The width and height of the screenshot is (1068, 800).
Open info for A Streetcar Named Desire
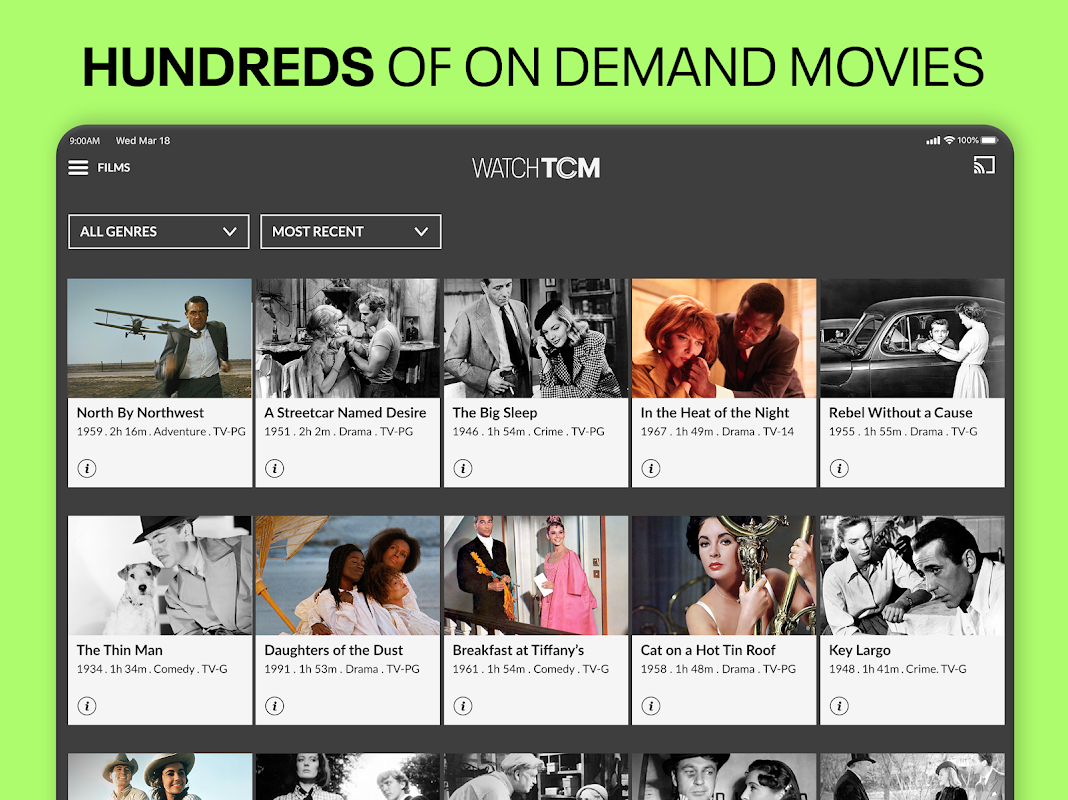coord(274,468)
